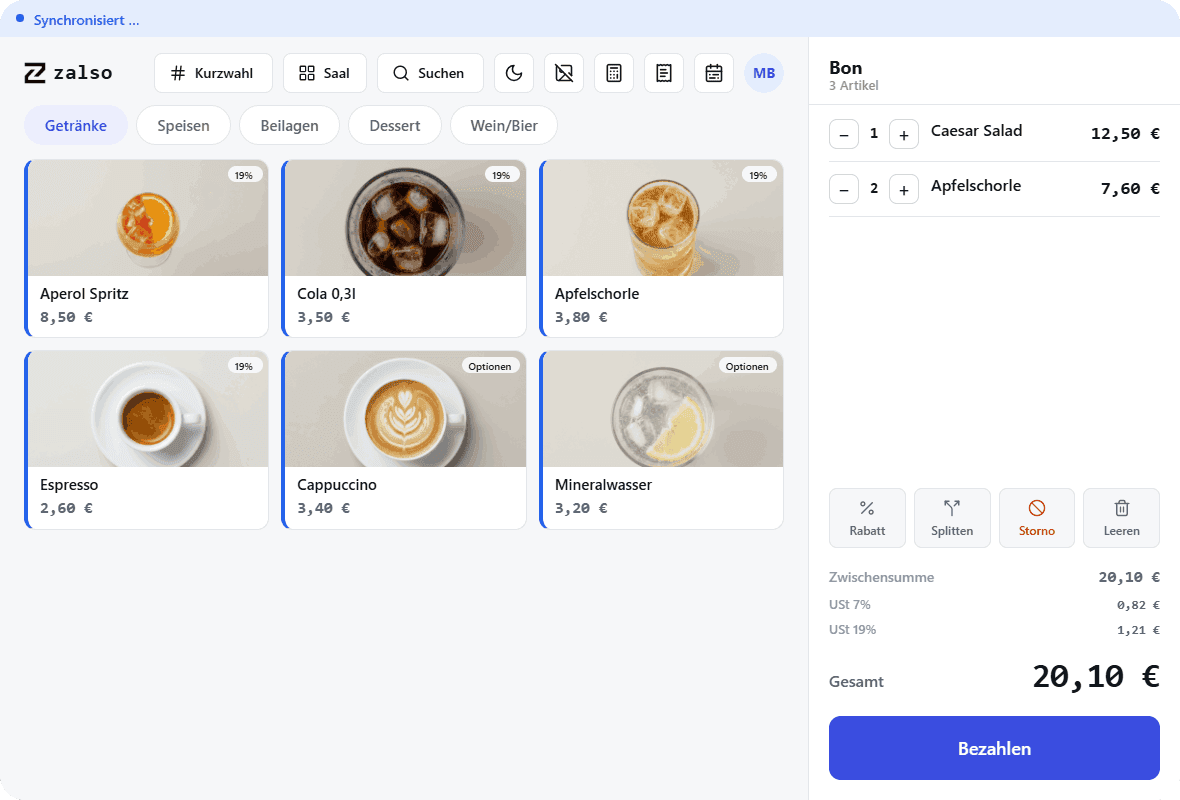Switch to the Dessert category
Viewport: 1180px width, 800px height.
click(395, 126)
